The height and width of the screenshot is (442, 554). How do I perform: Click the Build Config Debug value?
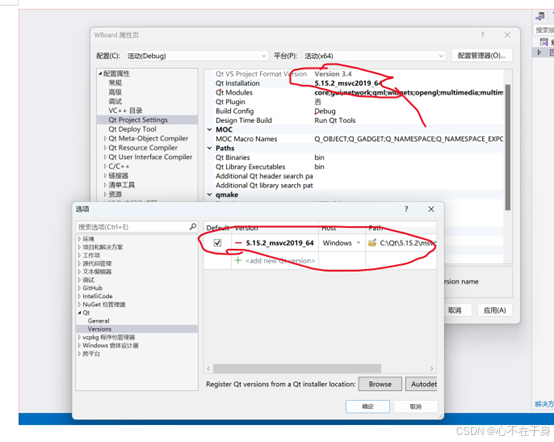coord(325,111)
